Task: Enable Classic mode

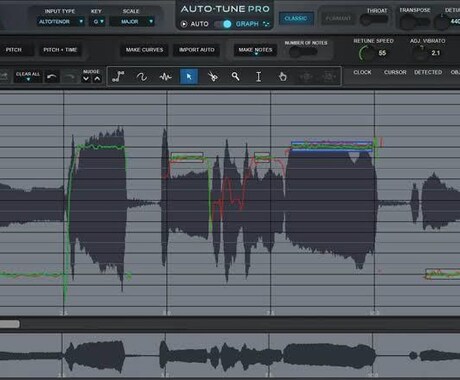Action: (296, 18)
